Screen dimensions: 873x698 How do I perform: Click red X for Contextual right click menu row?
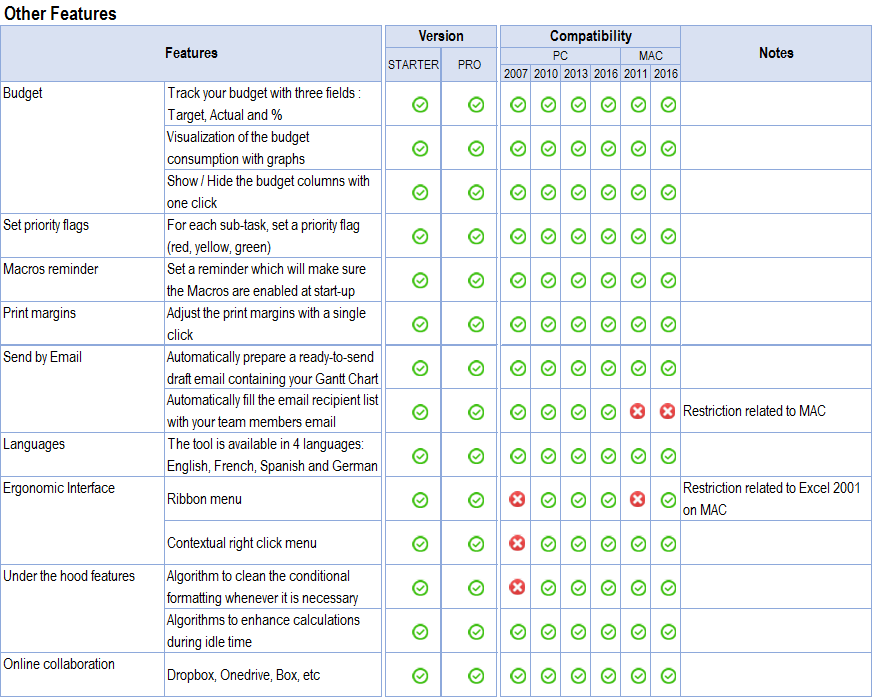coord(517,543)
